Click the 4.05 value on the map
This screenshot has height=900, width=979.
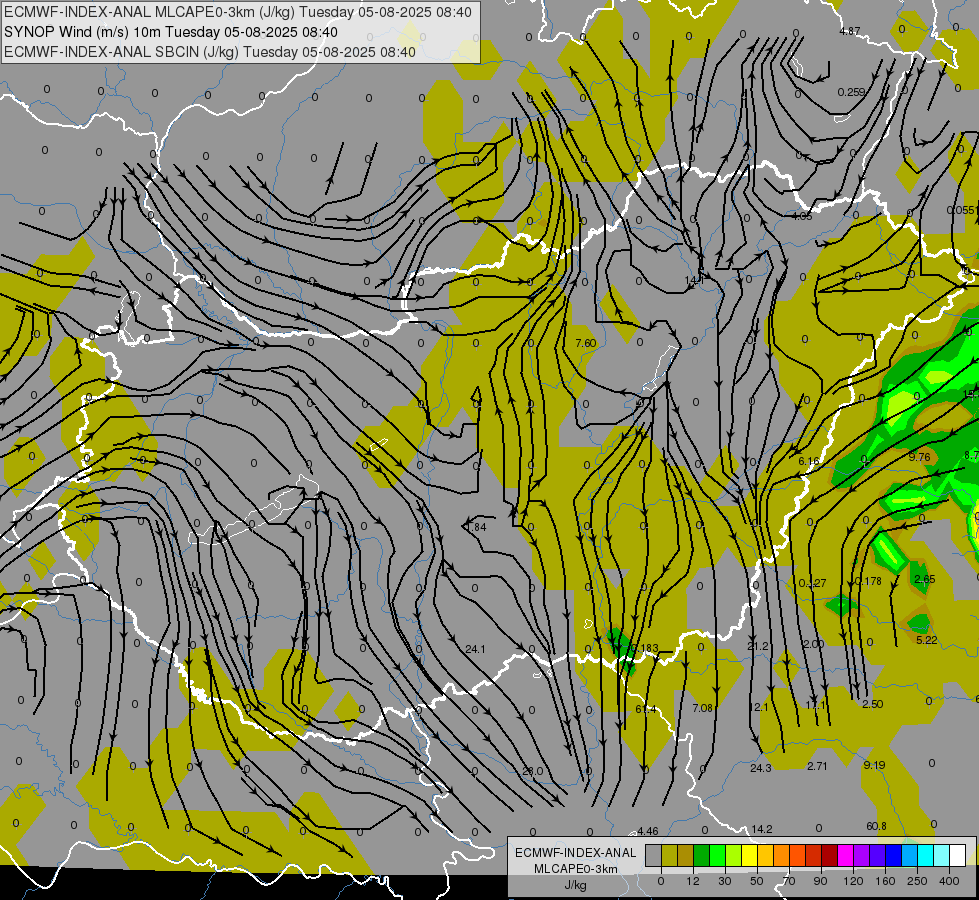(x=802, y=216)
